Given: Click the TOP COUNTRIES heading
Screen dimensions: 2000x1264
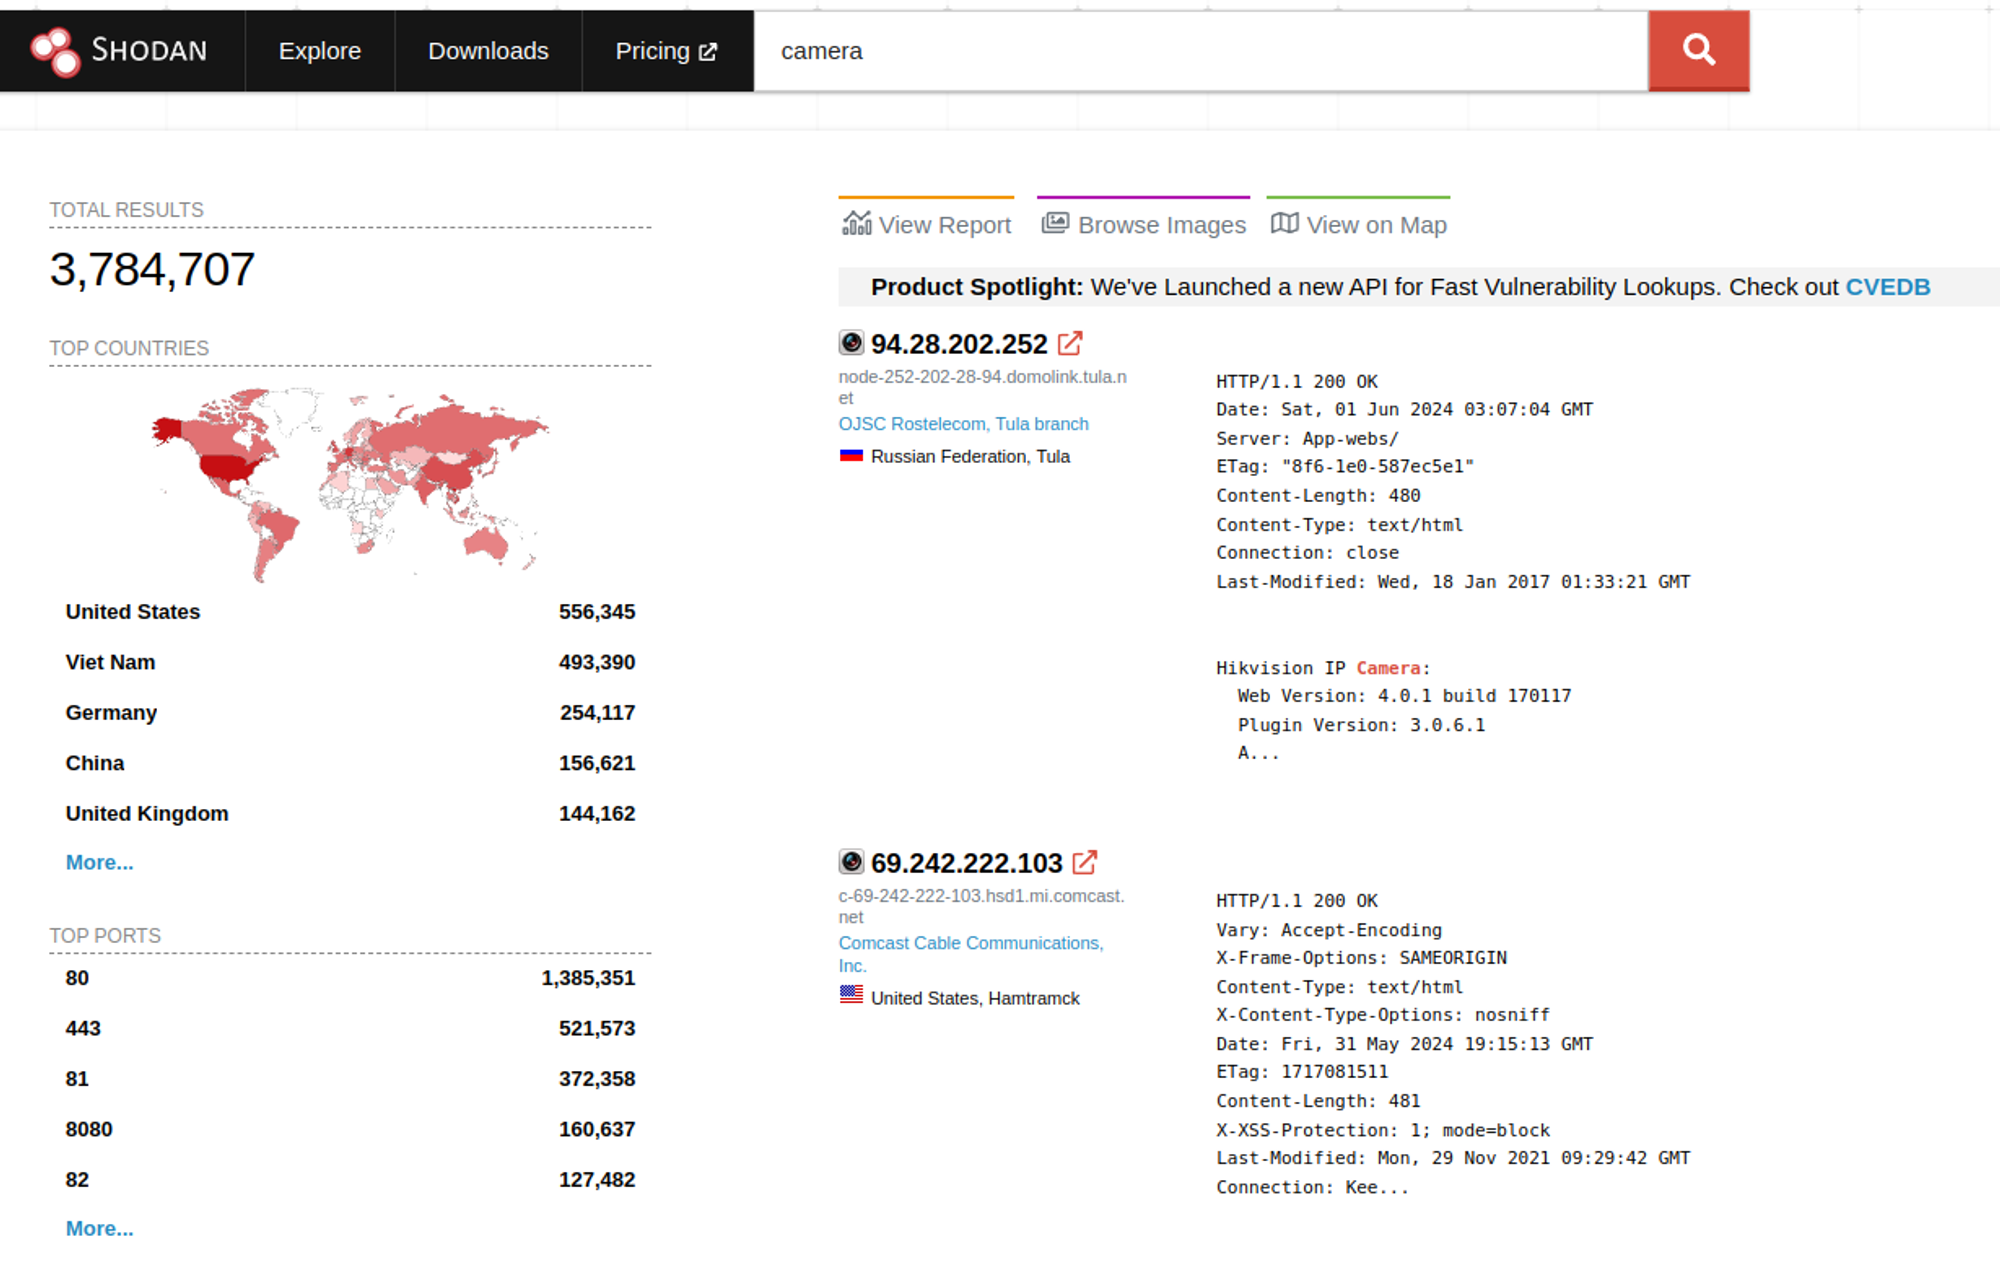Looking at the screenshot, I should click(x=129, y=348).
